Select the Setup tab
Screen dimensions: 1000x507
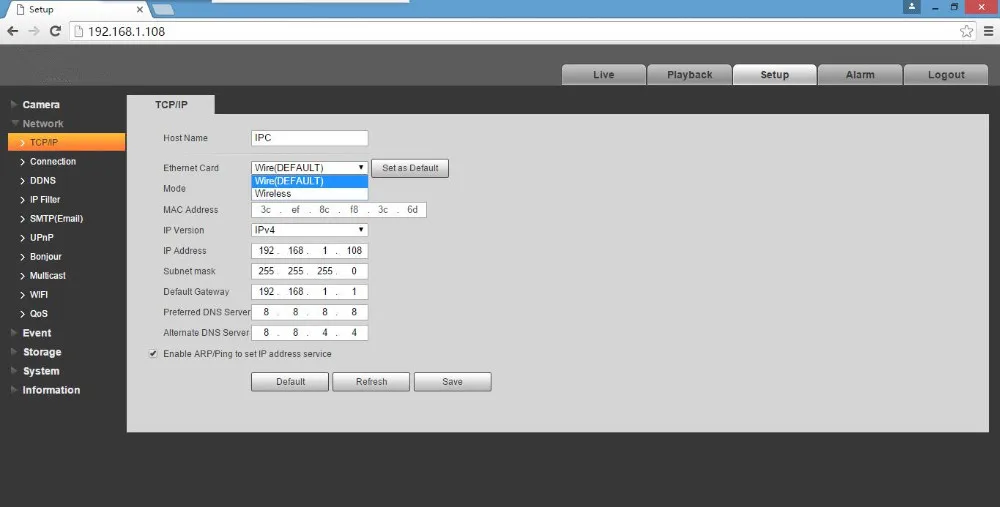click(x=775, y=75)
